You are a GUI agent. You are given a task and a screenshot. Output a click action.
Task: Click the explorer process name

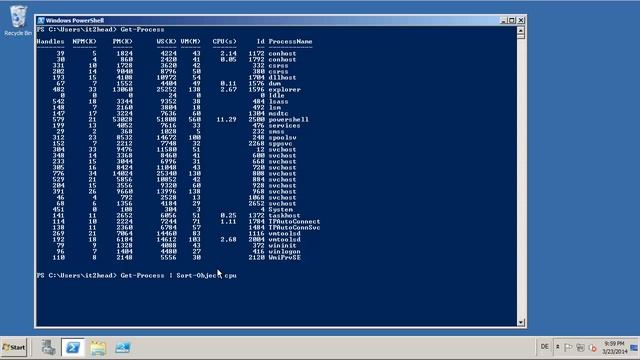(284, 89)
